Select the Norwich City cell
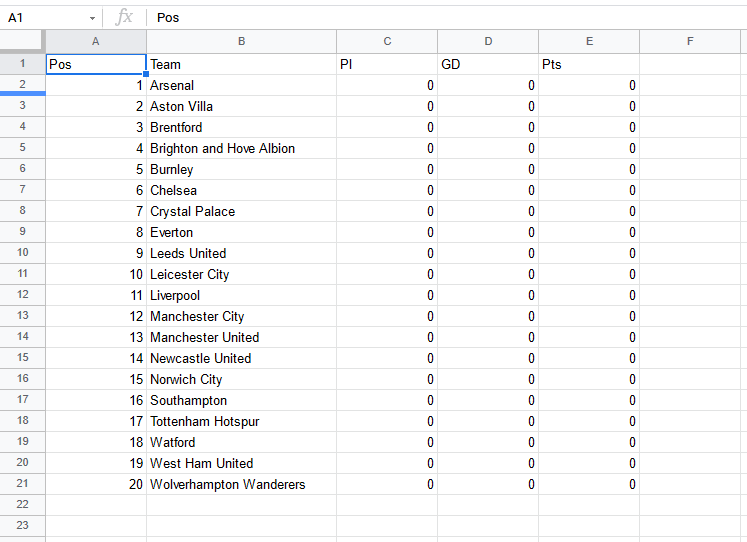The width and height of the screenshot is (747, 542). click(242, 379)
